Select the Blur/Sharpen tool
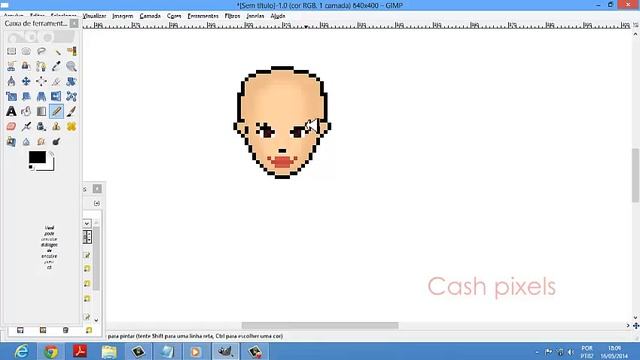Image resolution: width=640 pixels, height=360 pixels. tap(26, 142)
